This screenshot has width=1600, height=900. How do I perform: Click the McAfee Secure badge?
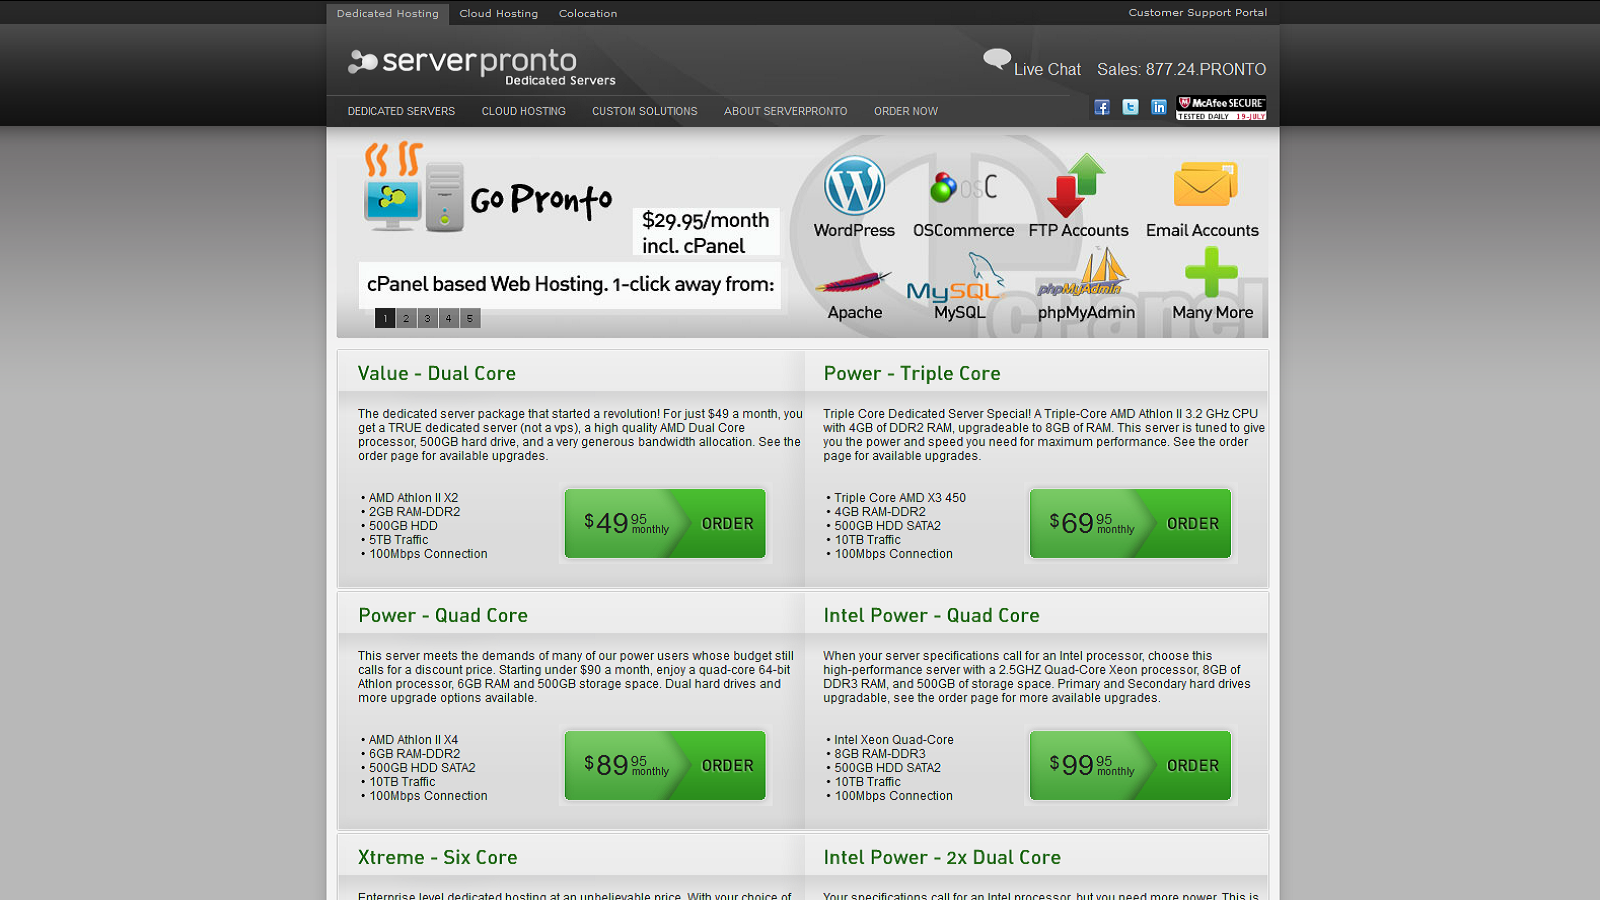[x=1221, y=108]
